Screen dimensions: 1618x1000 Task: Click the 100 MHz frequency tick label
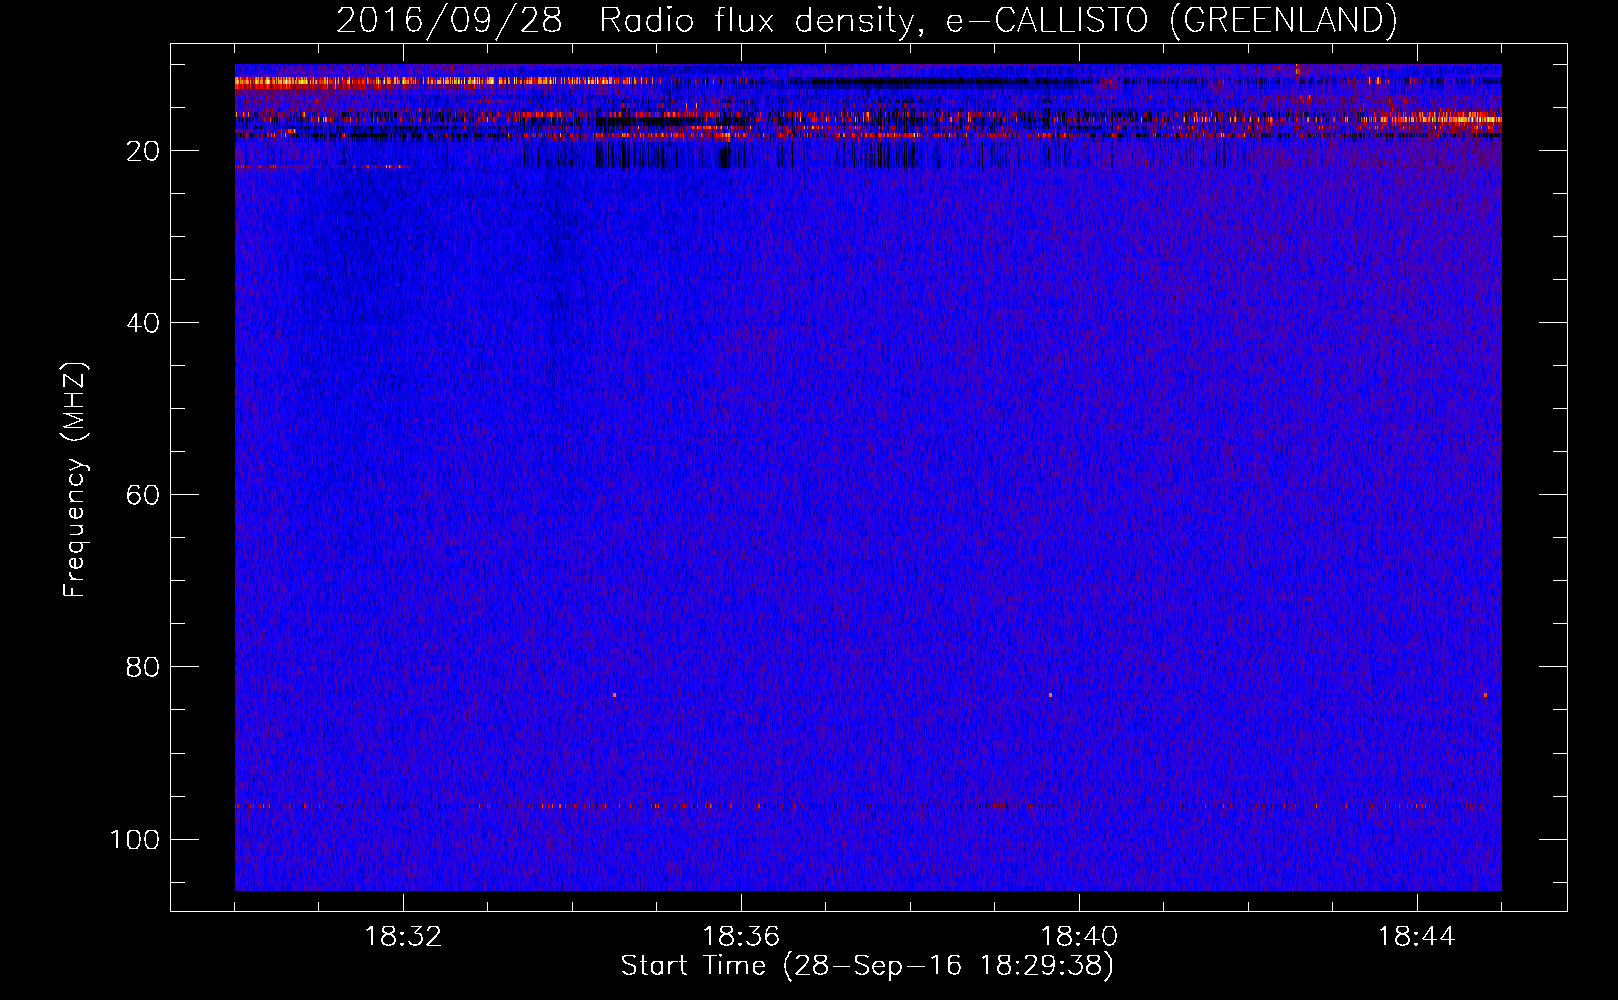(135, 839)
